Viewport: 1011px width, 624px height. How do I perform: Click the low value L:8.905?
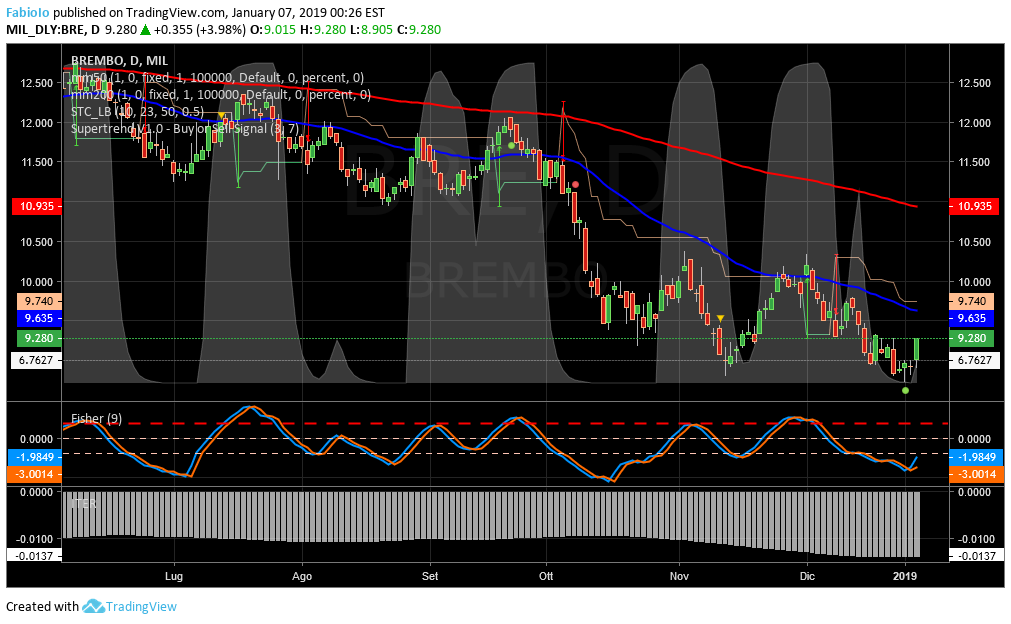[371, 30]
